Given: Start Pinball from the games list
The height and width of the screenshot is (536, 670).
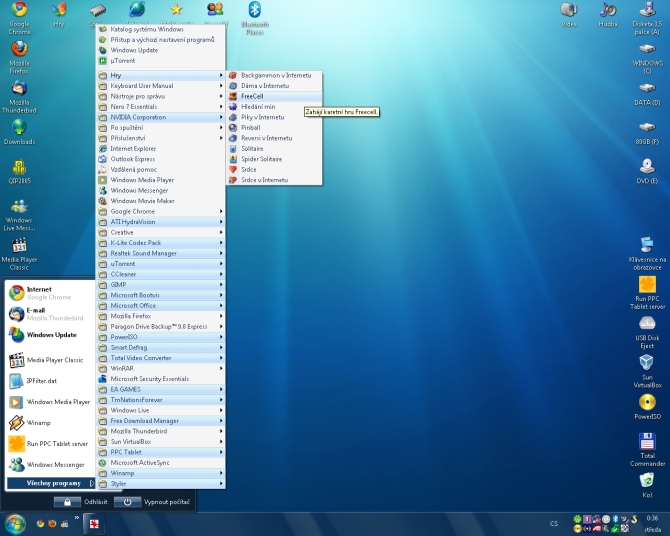Looking at the screenshot, I should click(x=251, y=128).
